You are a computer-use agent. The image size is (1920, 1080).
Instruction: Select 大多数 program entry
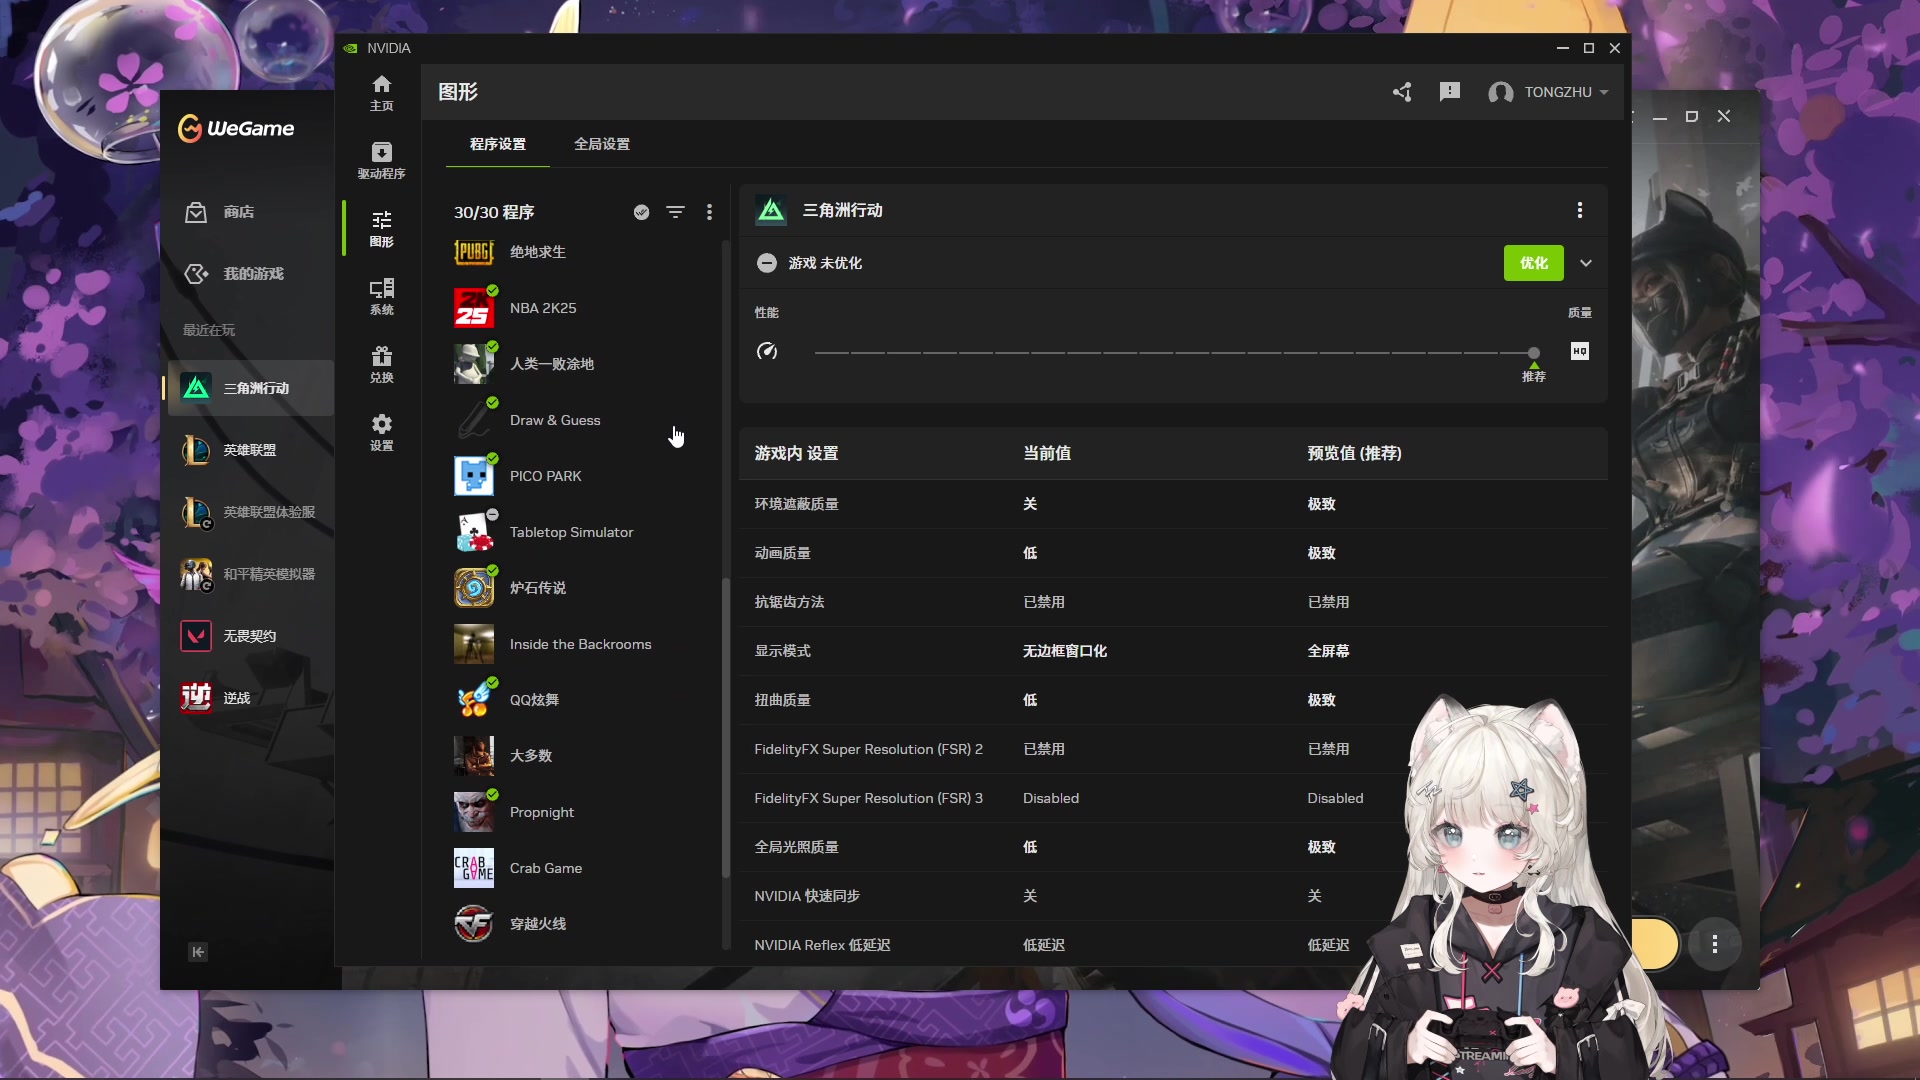point(583,756)
